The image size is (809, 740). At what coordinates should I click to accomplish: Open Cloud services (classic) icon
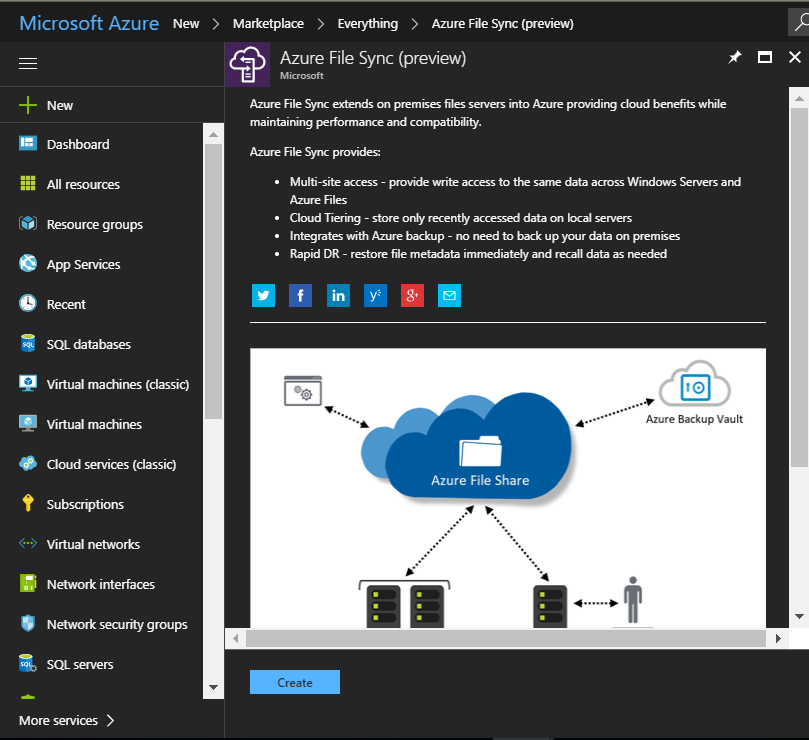pos(28,463)
